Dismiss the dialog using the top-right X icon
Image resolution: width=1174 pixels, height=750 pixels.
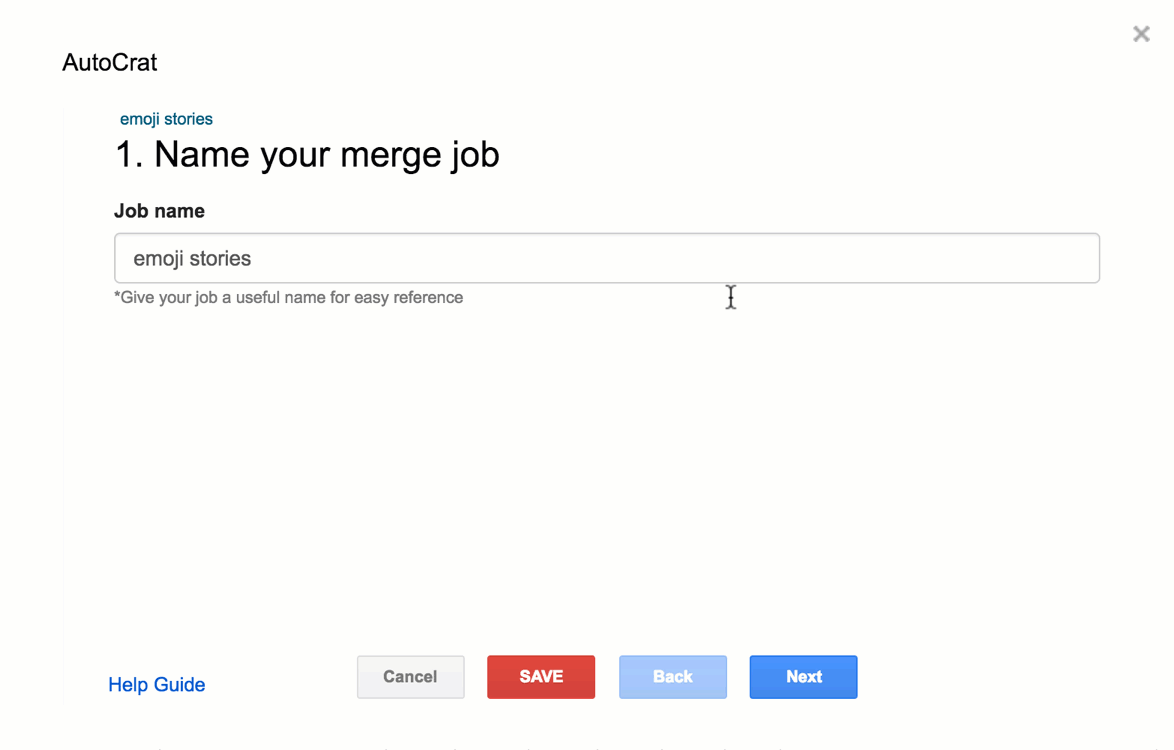[1141, 34]
